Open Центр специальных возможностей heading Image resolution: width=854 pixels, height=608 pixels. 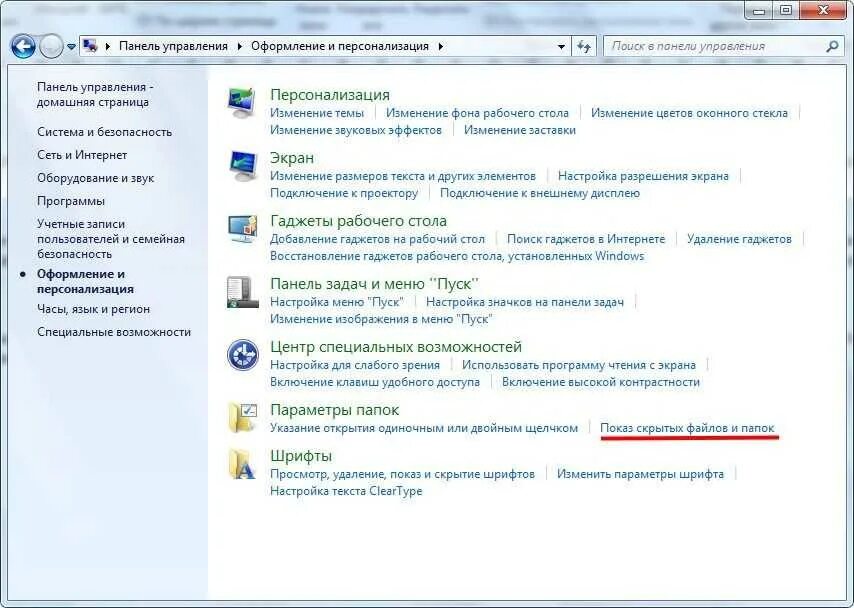tap(396, 347)
